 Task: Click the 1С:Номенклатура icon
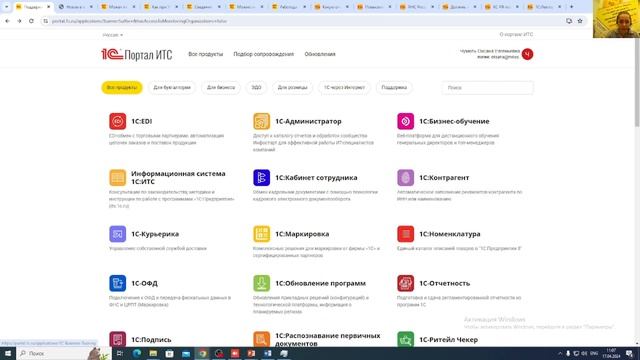coord(406,234)
